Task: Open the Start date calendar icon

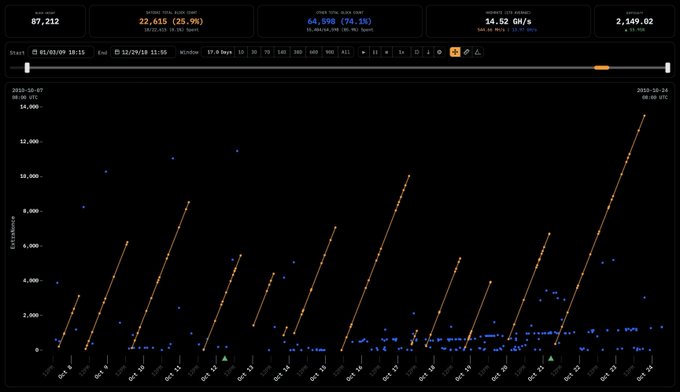Action: coord(35,52)
